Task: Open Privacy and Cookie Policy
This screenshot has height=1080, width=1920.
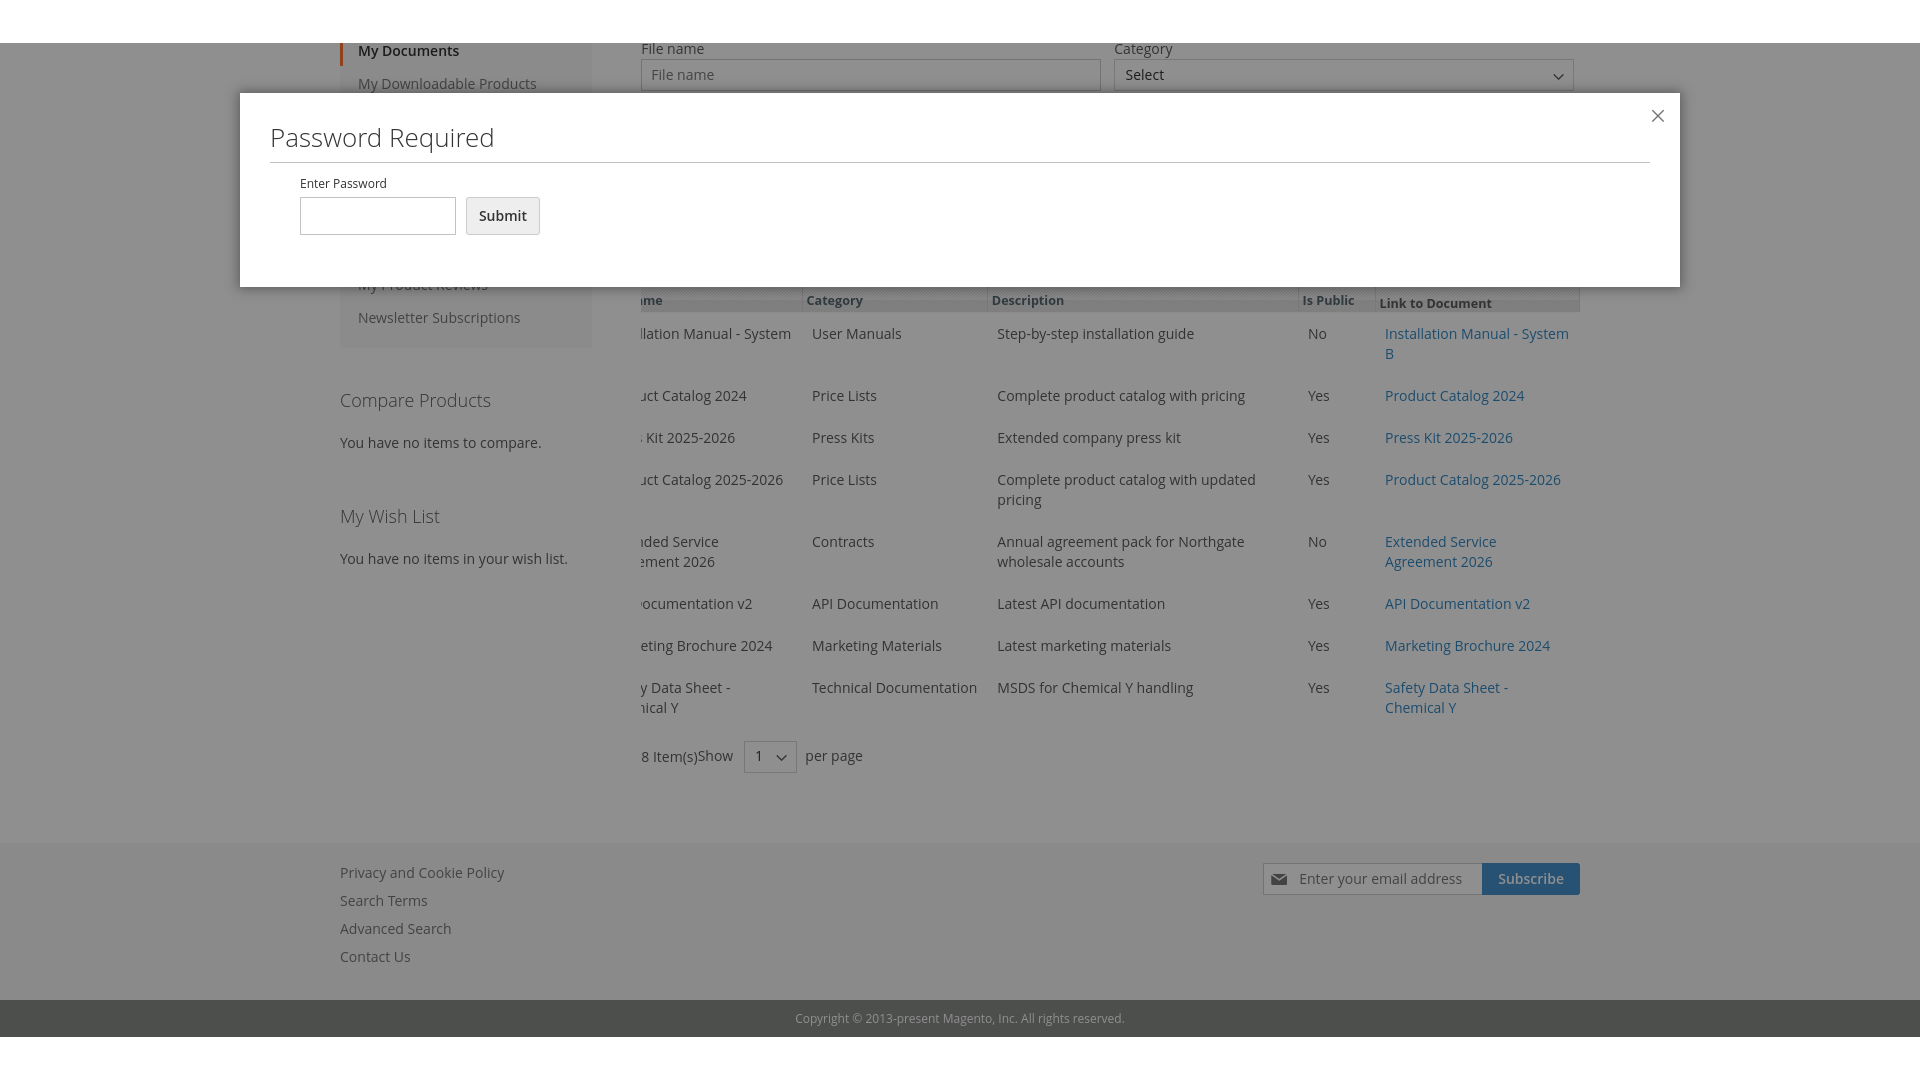Action: tap(422, 873)
